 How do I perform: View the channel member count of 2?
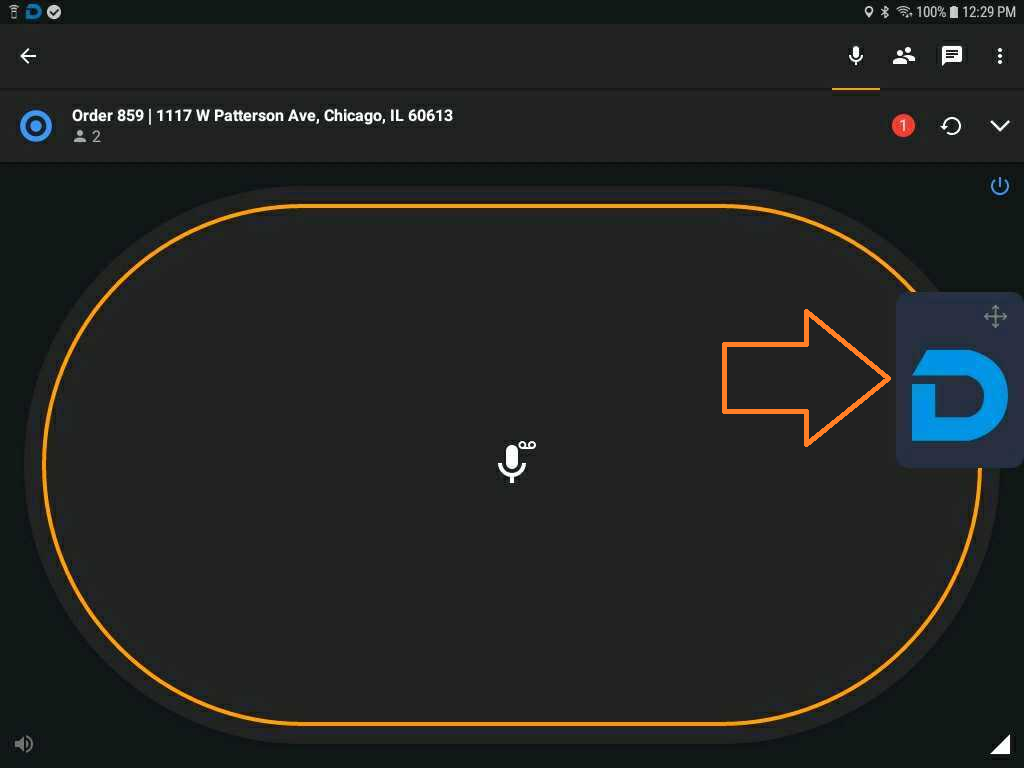[x=87, y=136]
